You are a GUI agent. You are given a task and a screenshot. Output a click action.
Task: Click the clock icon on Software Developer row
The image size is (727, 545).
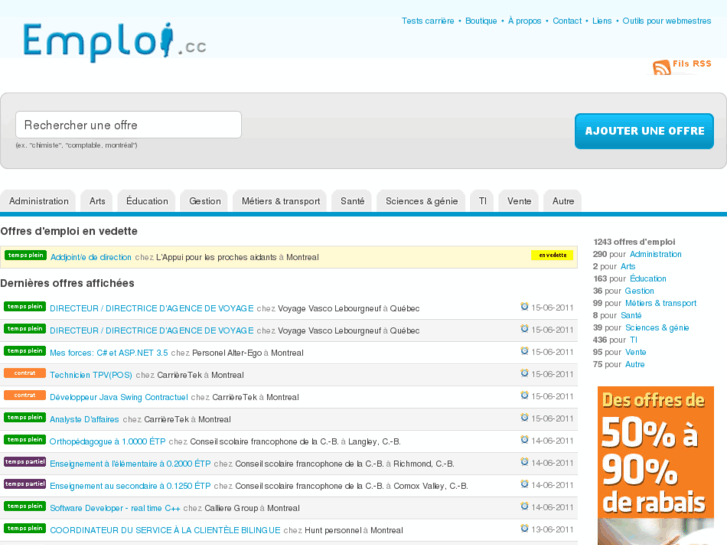tap(524, 507)
